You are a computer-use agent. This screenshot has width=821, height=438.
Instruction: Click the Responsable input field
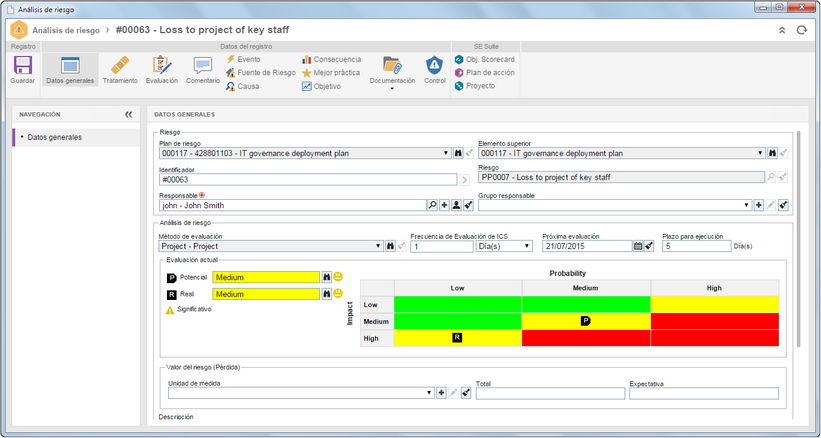tap(293, 205)
